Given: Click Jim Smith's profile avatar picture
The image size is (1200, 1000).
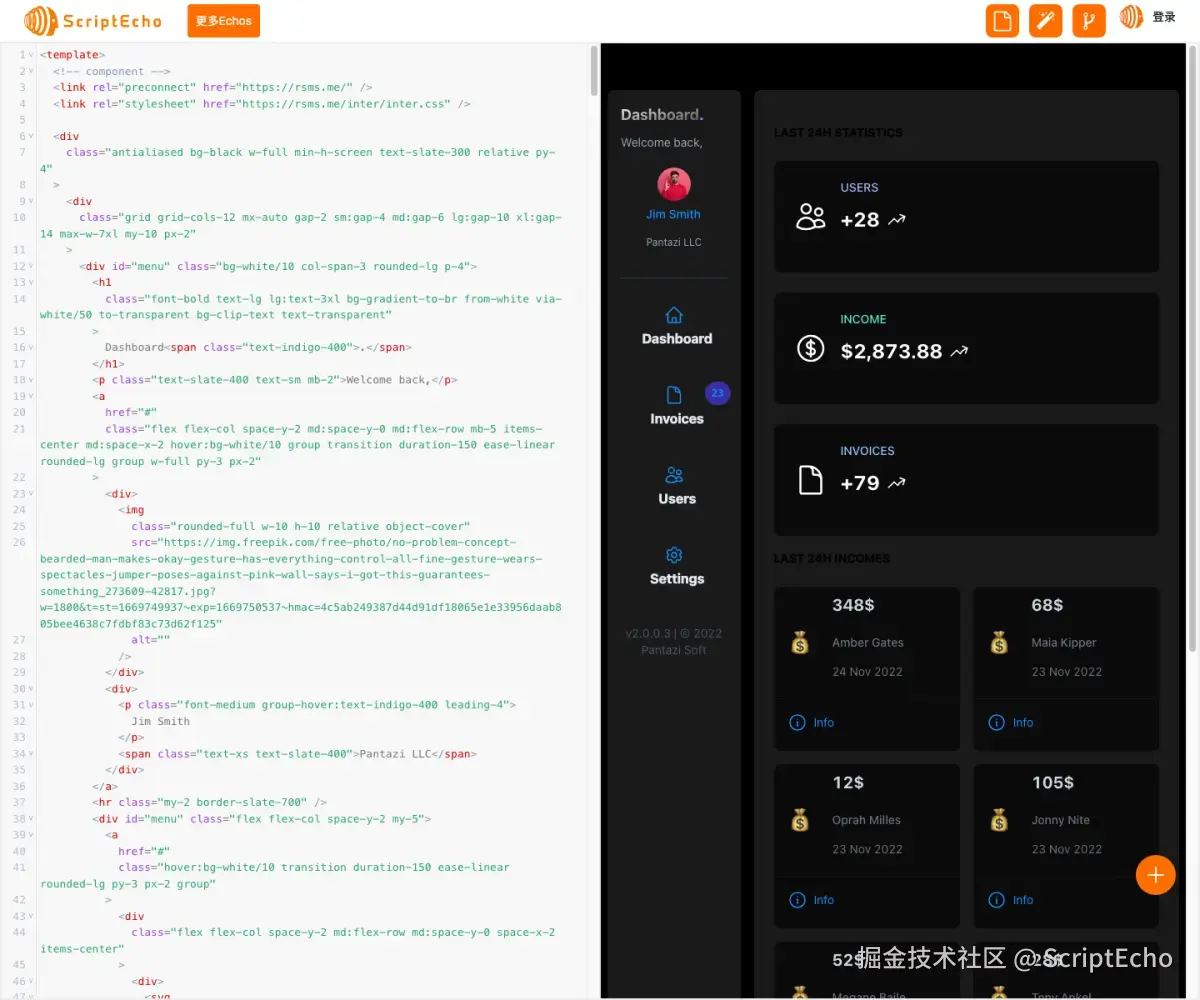Looking at the screenshot, I should 674,184.
